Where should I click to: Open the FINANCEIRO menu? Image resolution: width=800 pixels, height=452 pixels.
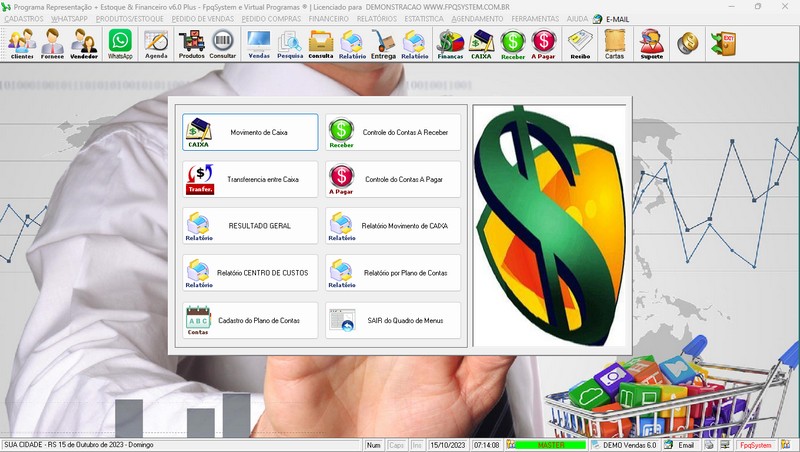pyautogui.click(x=329, y=19)
